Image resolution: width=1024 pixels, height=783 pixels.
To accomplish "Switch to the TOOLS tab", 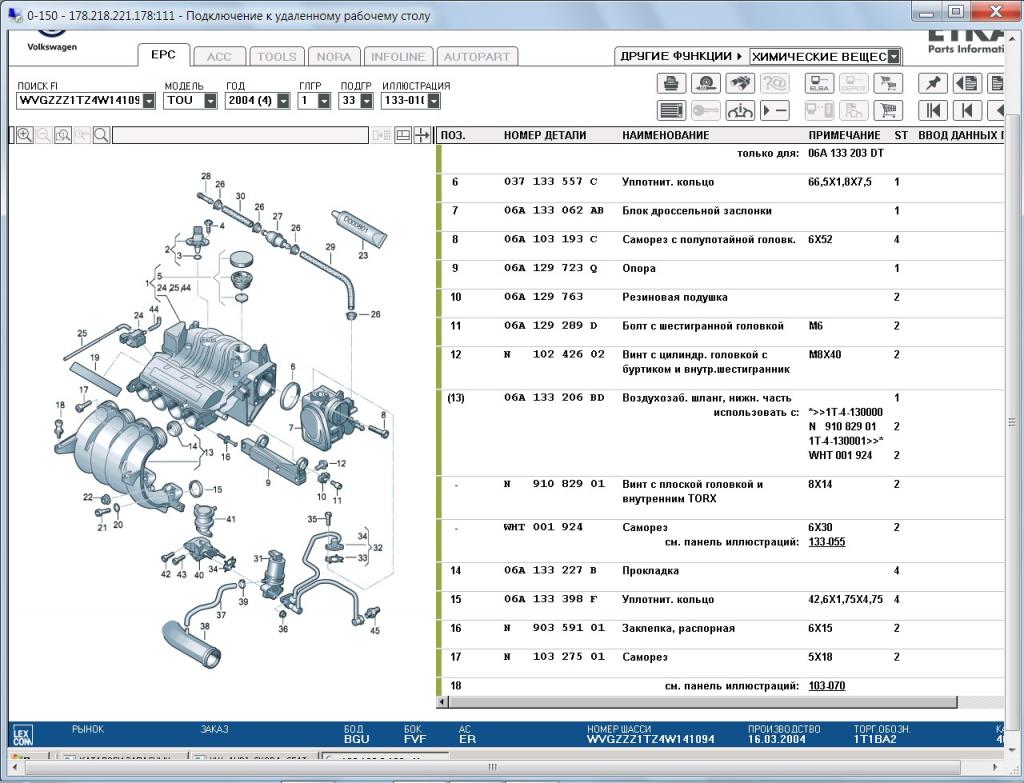I will pyautogui.click(x=276, y=57).
